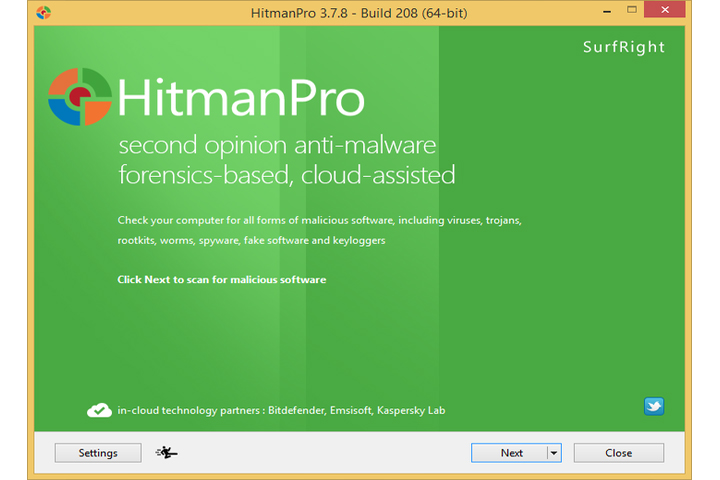This screenshot has height=480, width=720.
Task: Click the 'Click Next to scan' text
Action: pyautogui.click(x=222, y=280)
